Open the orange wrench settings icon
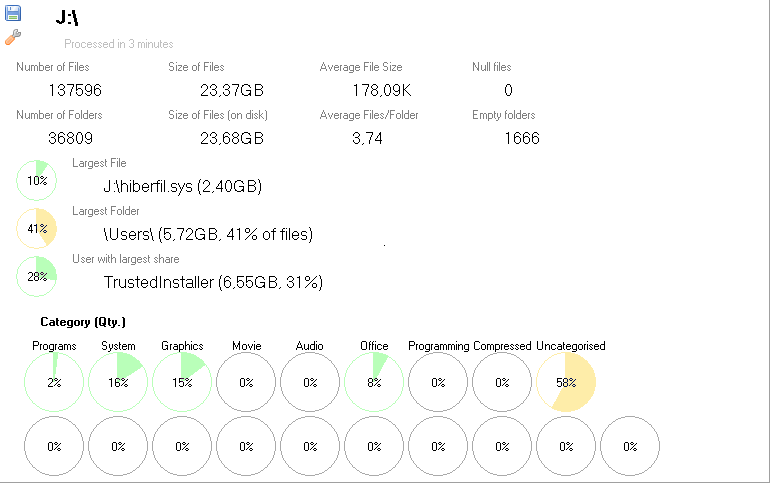This screenshot has width=770, height=483. [x=13, y=37]
